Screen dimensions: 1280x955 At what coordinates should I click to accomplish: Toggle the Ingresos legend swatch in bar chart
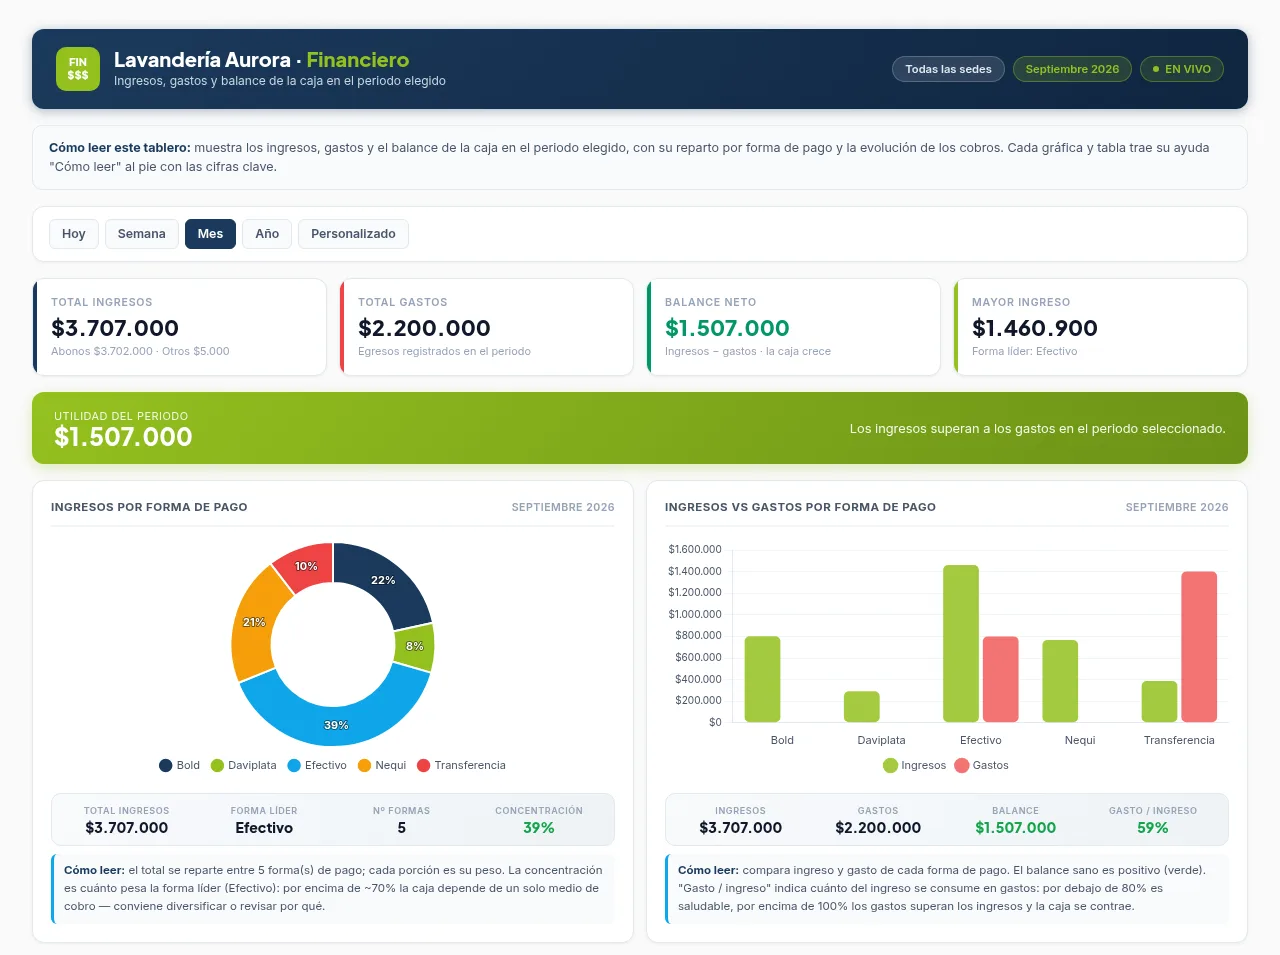point(891,766)
